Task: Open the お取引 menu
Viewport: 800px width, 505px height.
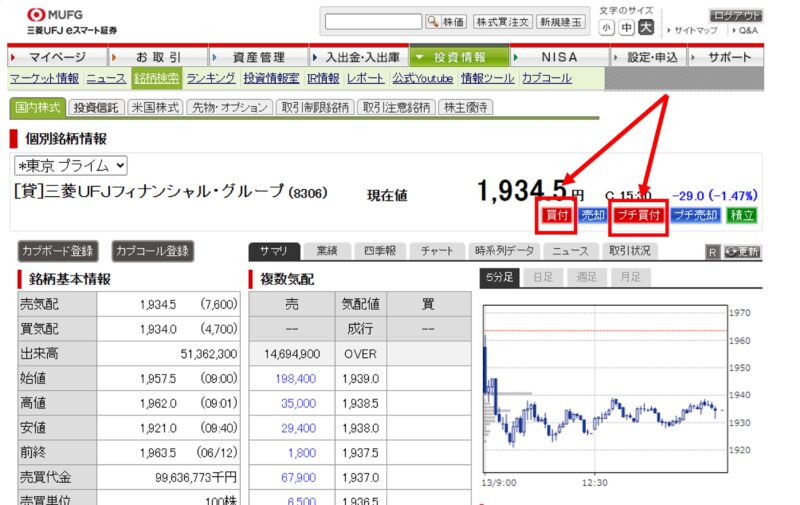Action: [x=158, y=57]
